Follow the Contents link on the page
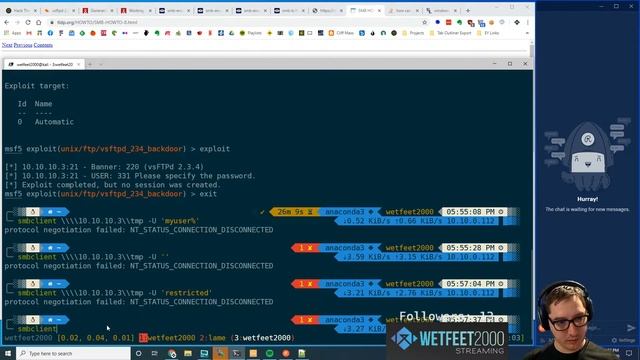The image size is (640, 360). coord(43,45)
